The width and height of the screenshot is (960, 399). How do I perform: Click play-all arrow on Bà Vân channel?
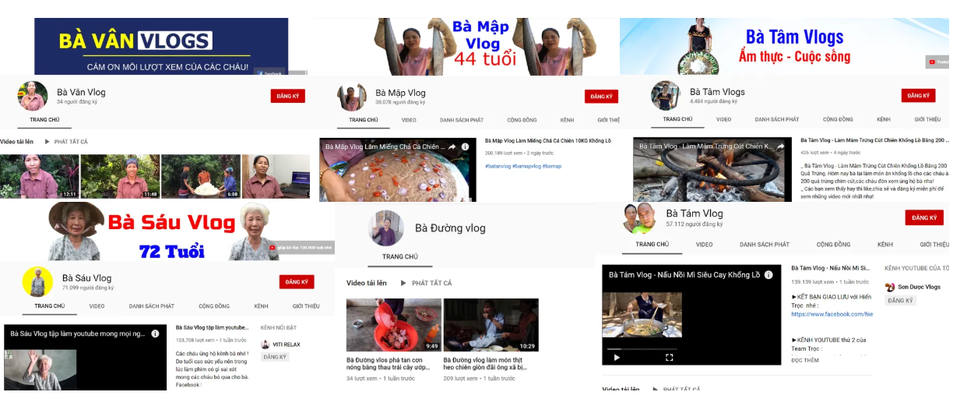pyautogui.click(x=47, y=141)
